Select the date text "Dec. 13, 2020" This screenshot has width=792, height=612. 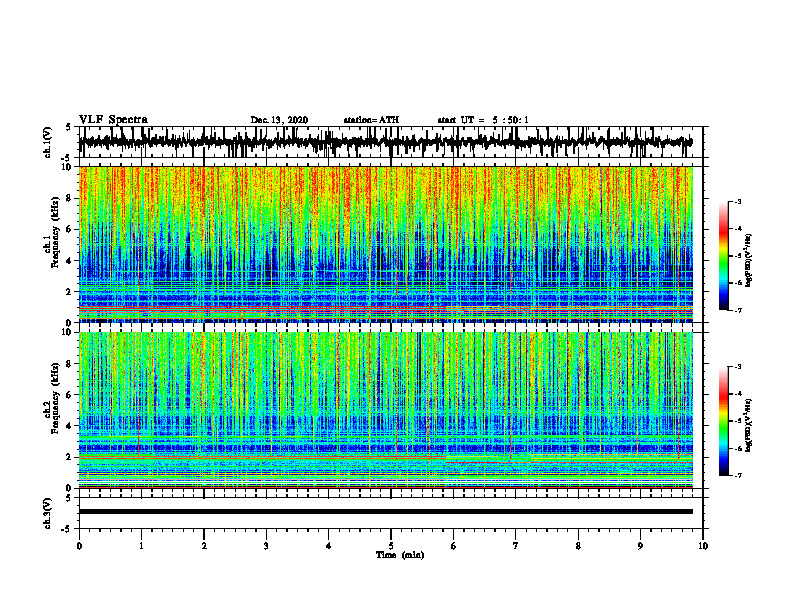[279, 120]
